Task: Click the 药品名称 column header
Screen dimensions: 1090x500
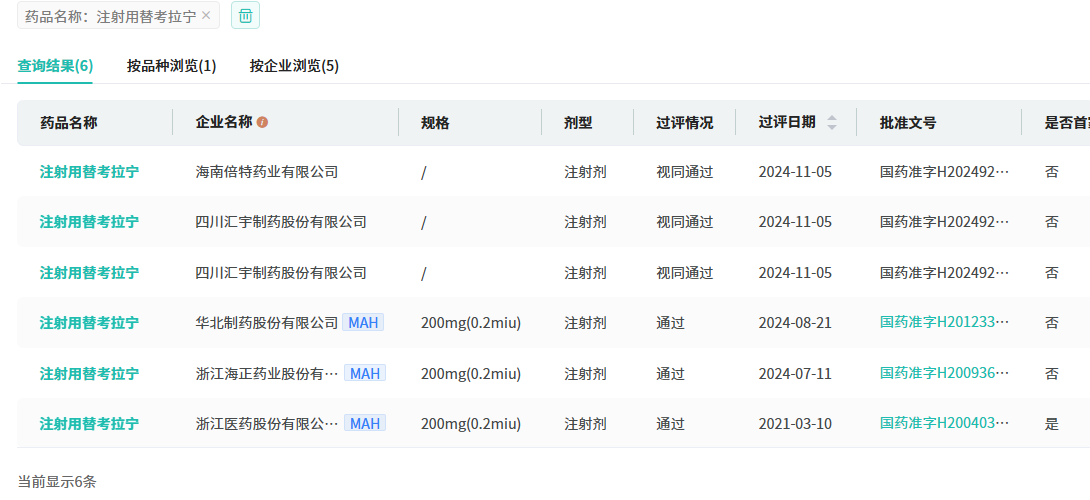Action: [x=68, y=123]
